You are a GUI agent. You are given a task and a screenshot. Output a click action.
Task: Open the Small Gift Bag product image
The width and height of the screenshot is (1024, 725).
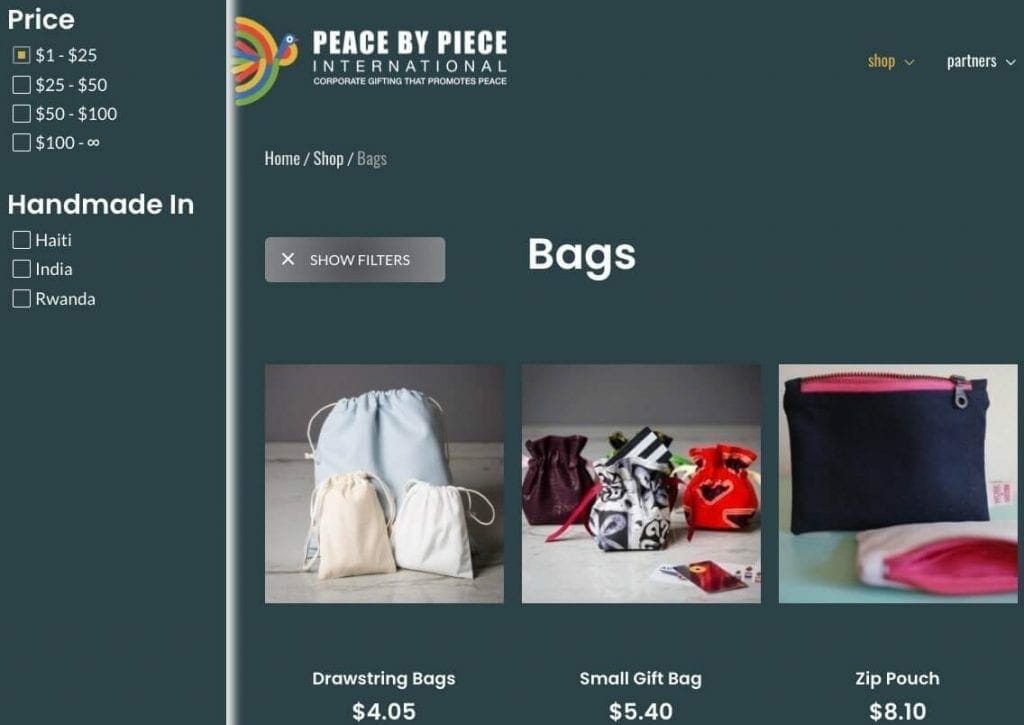click(x=641, y=483)
